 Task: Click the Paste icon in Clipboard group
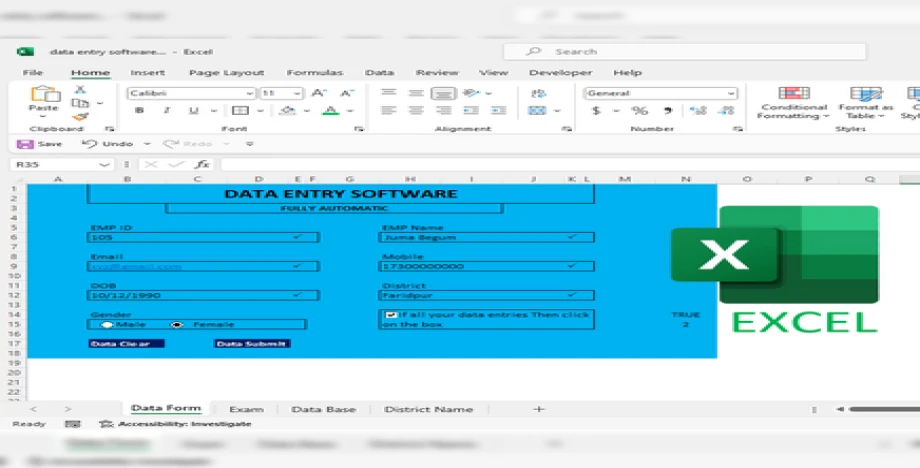(x=44, y=97)
